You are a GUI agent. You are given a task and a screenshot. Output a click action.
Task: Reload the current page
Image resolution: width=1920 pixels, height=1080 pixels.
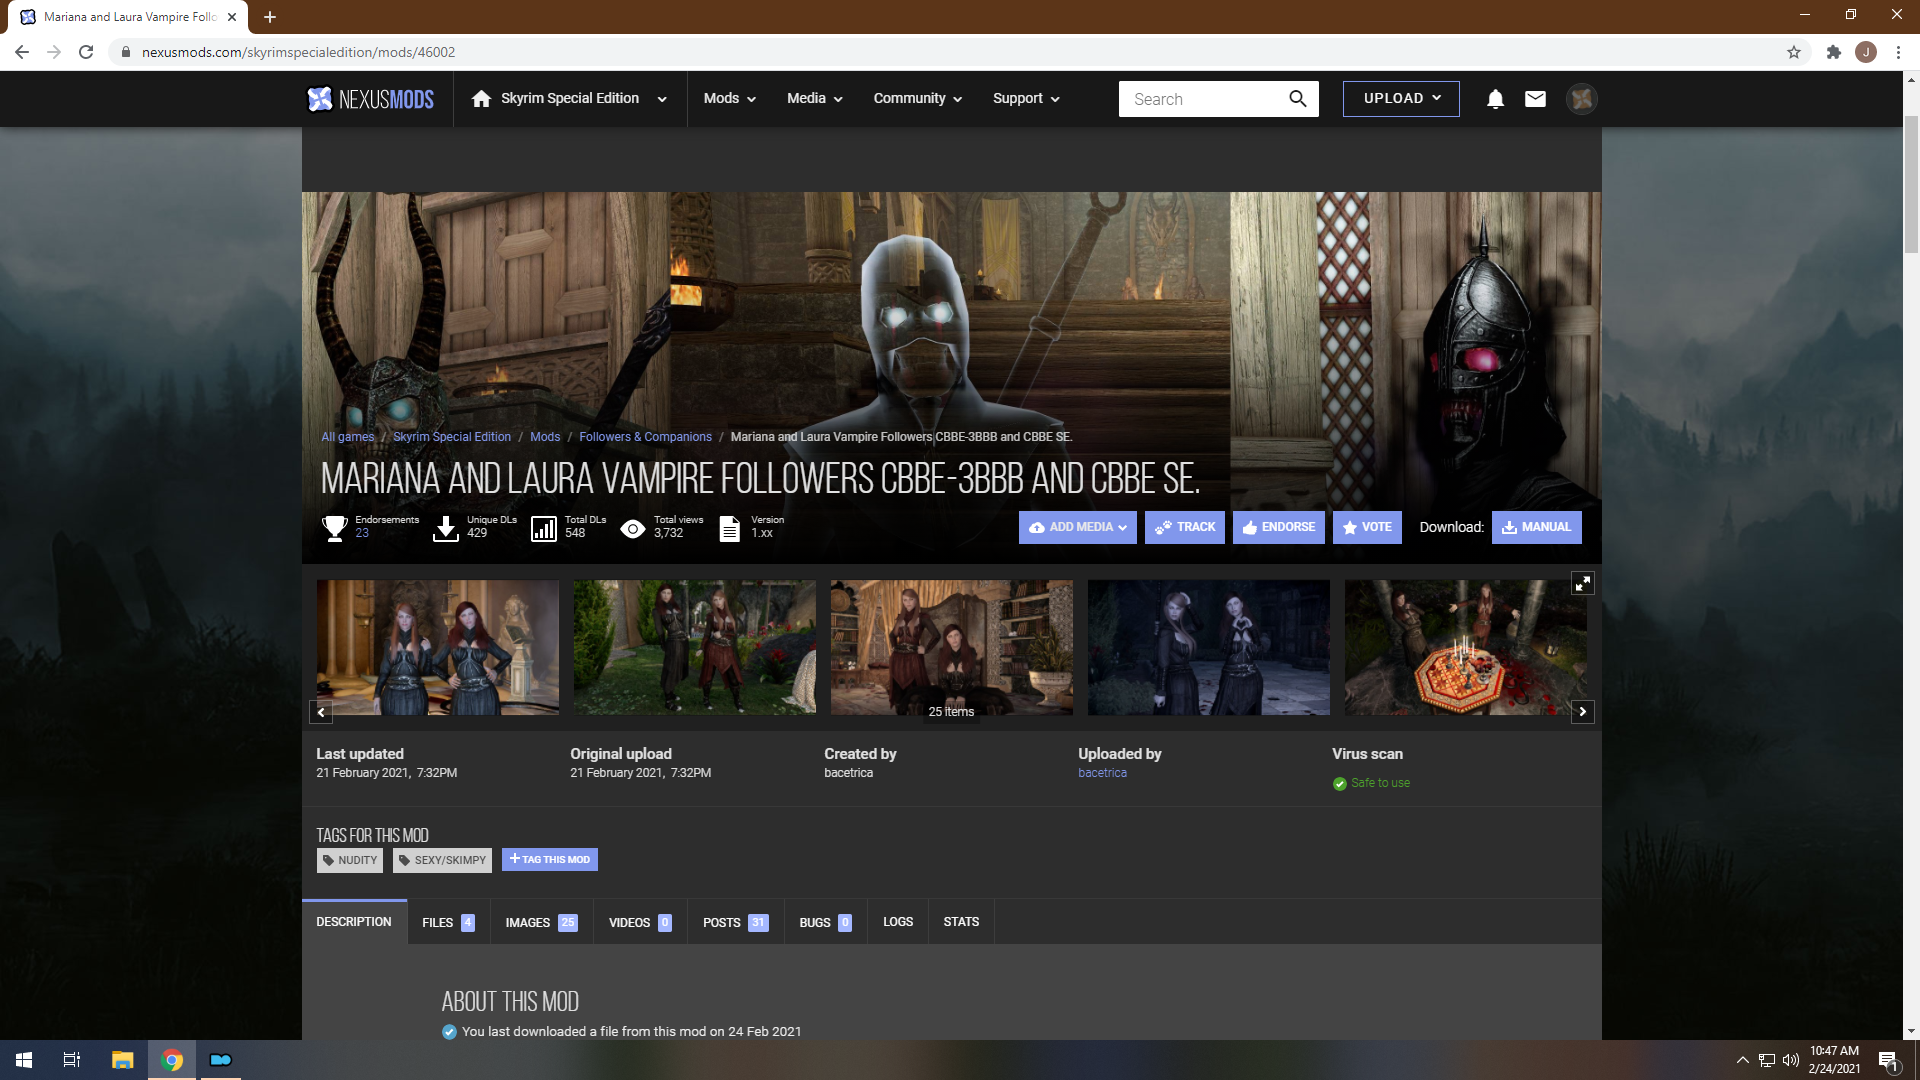coord(86,52)
